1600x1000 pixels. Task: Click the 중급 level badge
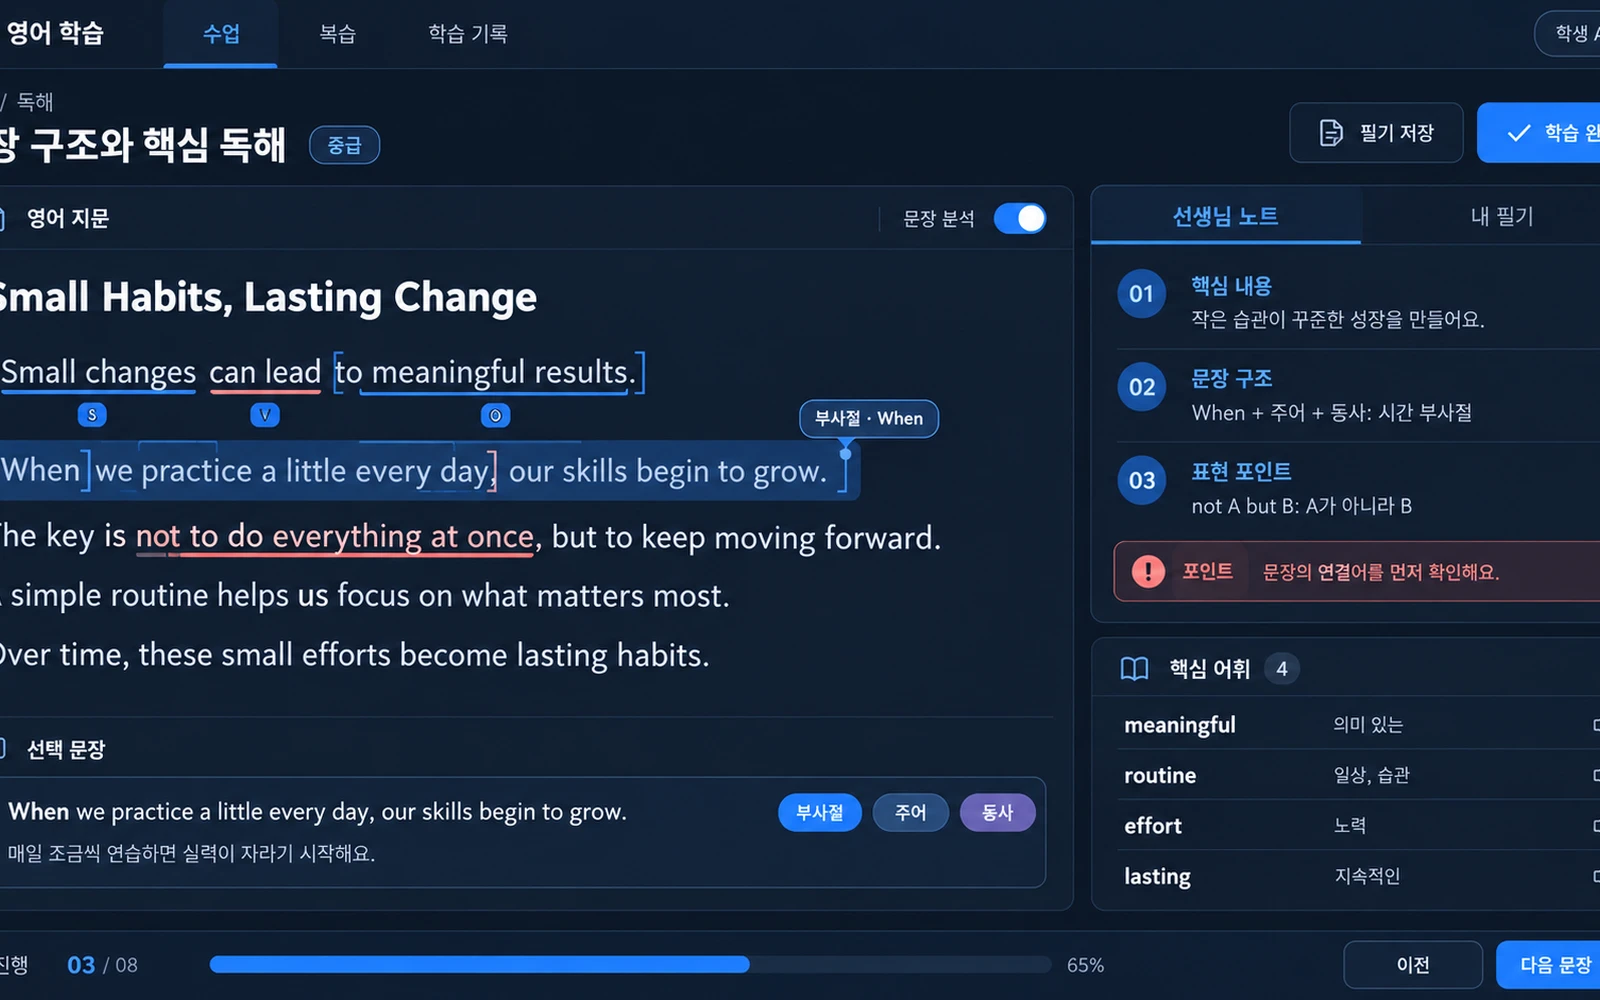344,146
